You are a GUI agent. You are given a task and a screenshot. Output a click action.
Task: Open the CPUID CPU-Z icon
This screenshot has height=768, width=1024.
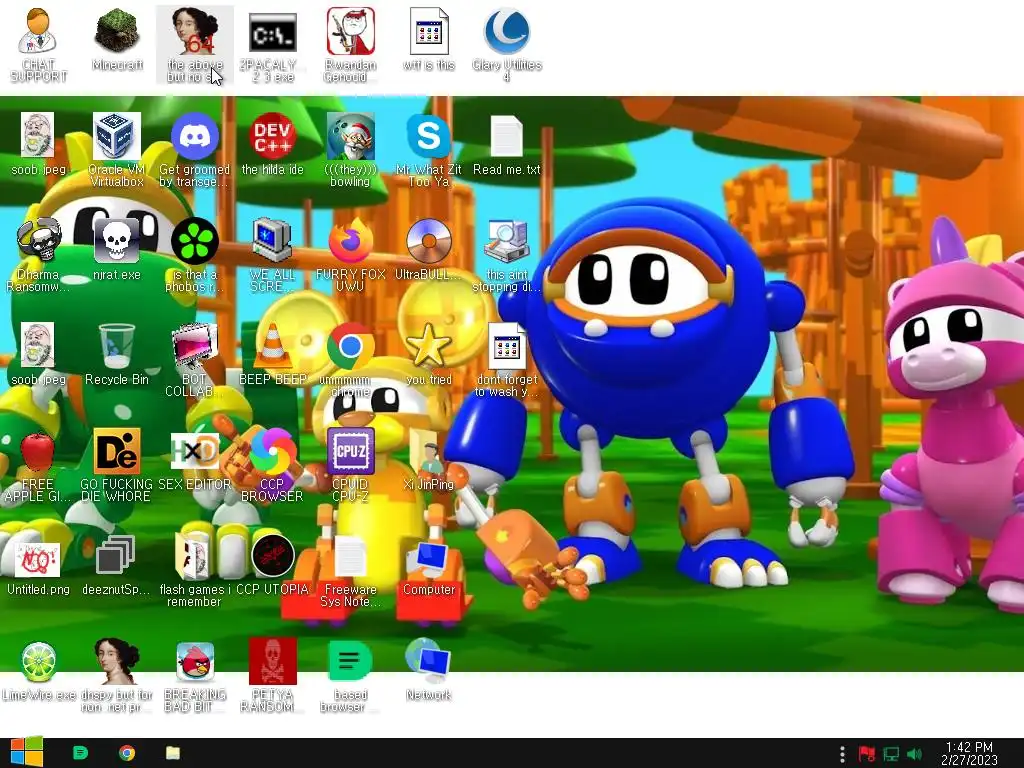351,451
